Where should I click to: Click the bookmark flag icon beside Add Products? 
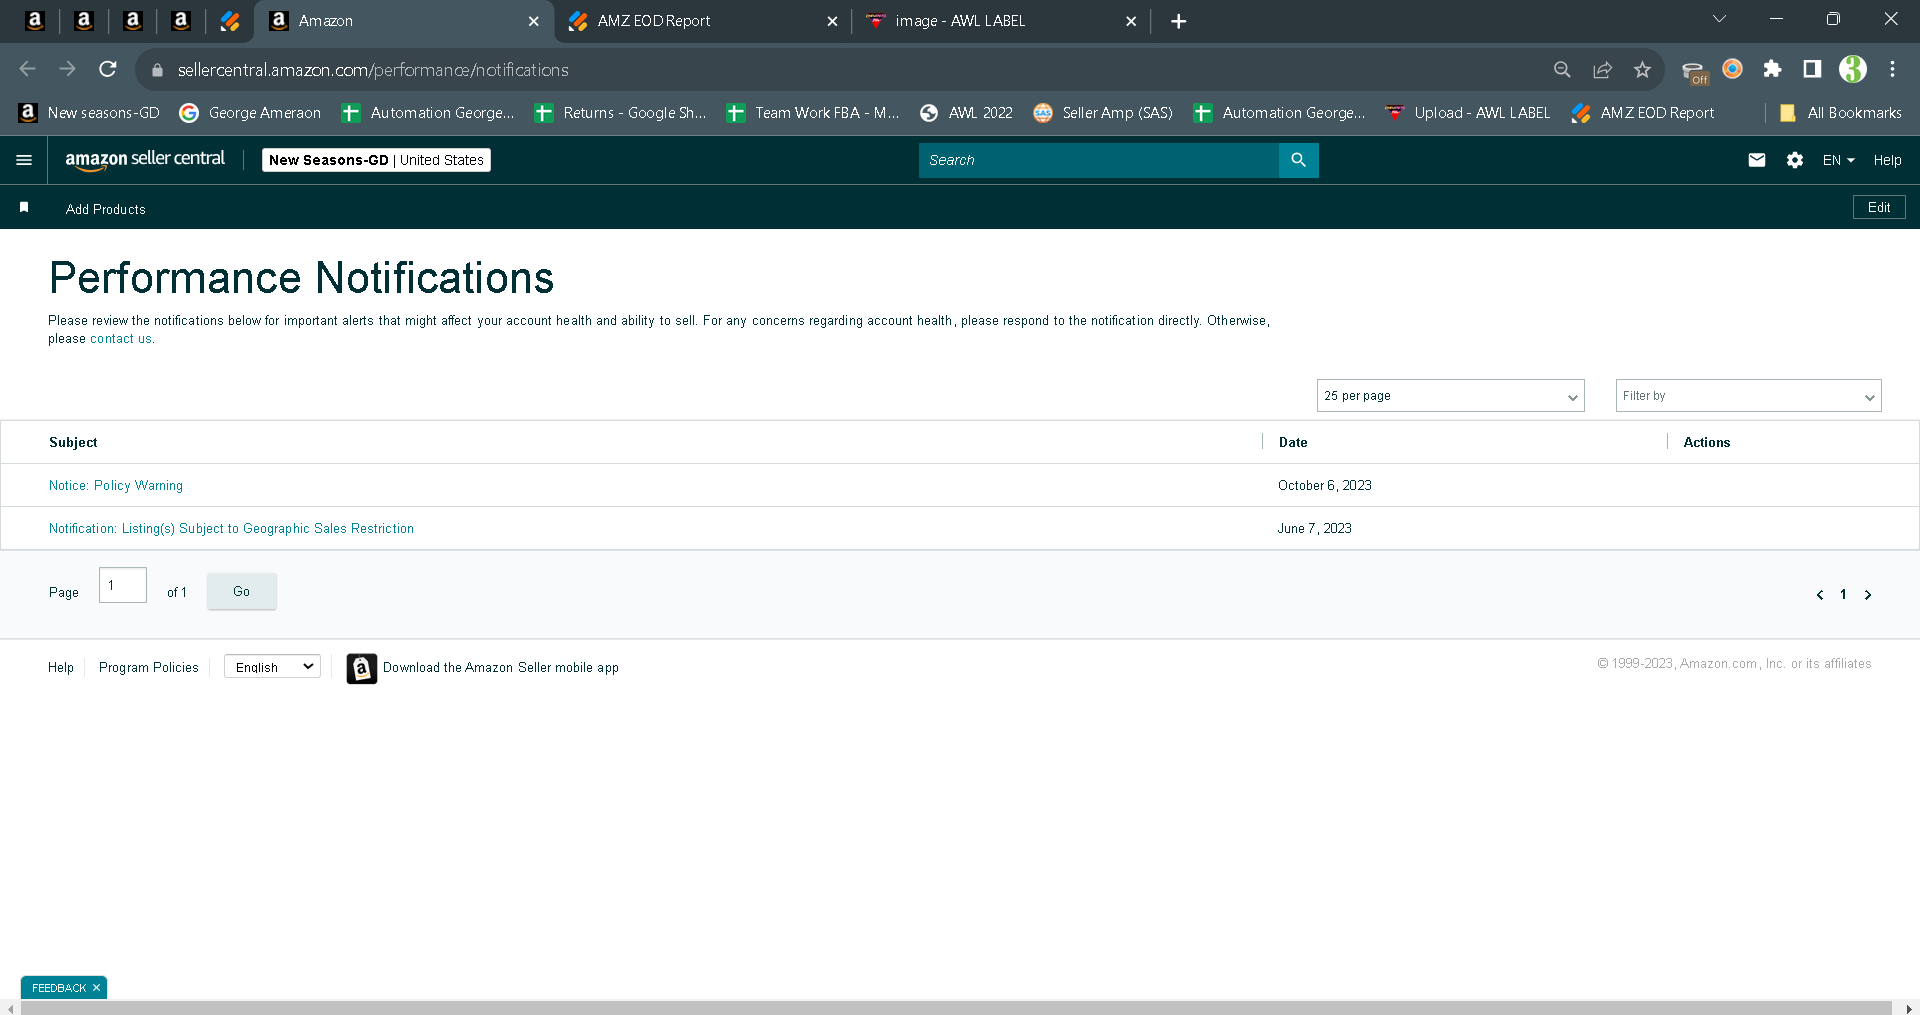point(24,207)
